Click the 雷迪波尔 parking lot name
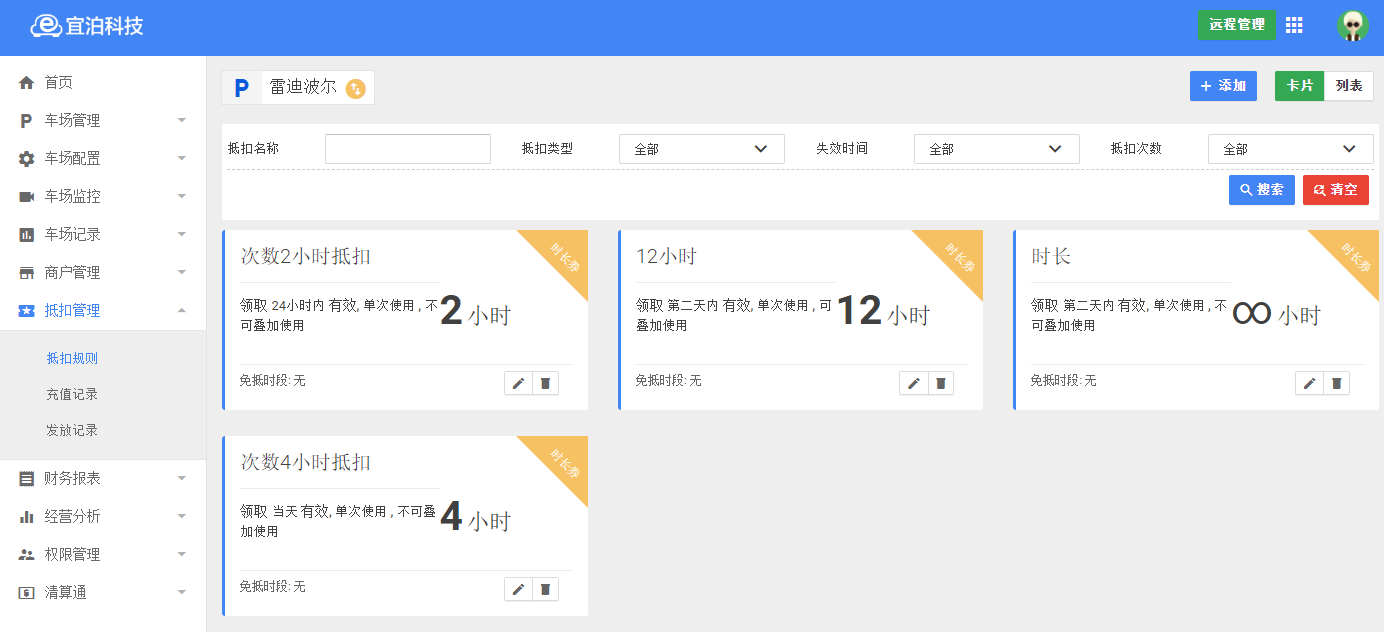1384x632 pixels. click(303, 87)
